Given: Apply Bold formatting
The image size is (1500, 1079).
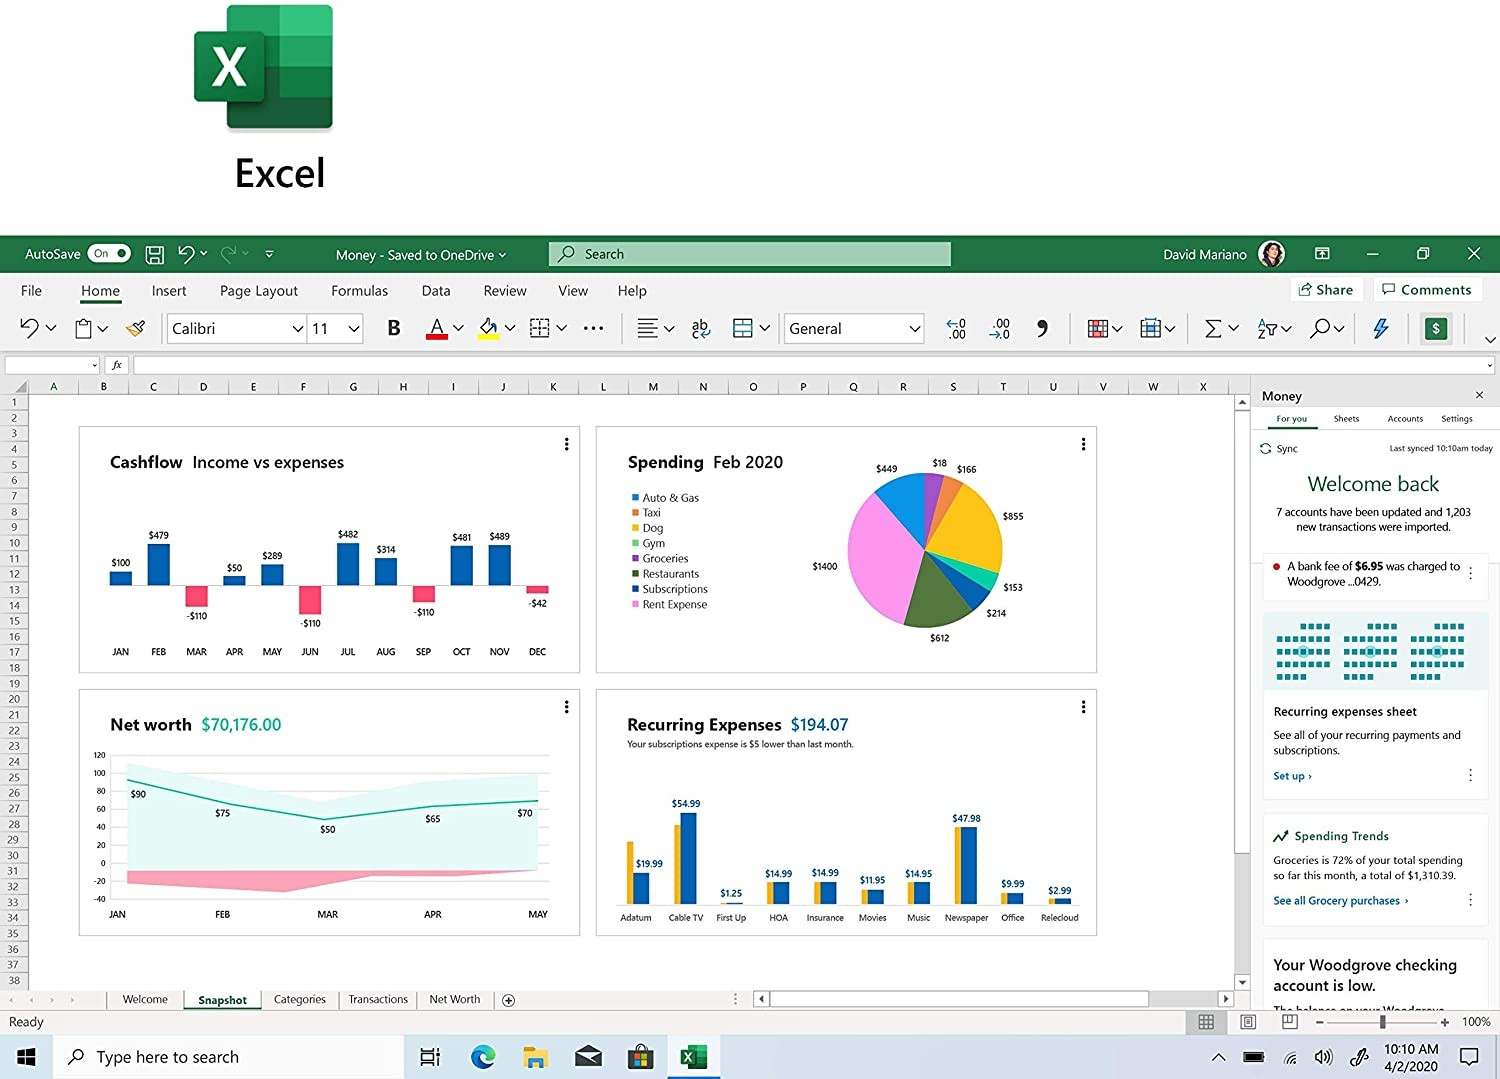Looking at the screenshot, I should point(394,328).
